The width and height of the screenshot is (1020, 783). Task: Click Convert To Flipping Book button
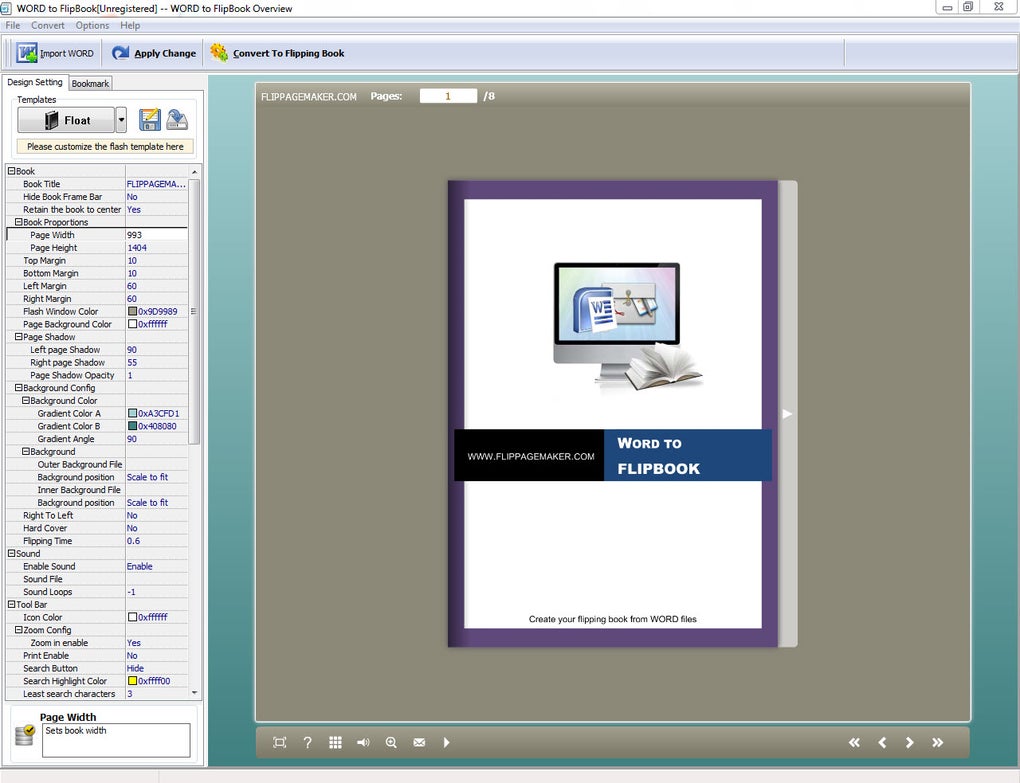click(276, 53)
